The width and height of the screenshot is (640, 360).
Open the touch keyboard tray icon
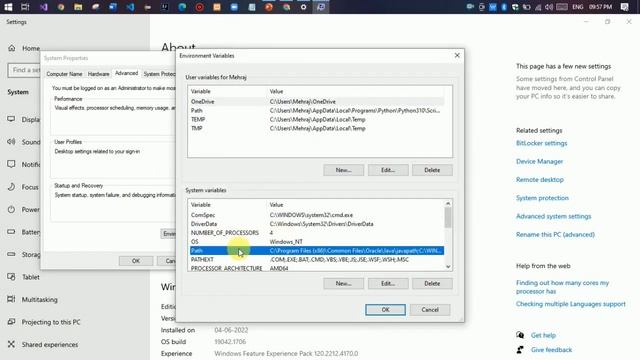(562, 7)
